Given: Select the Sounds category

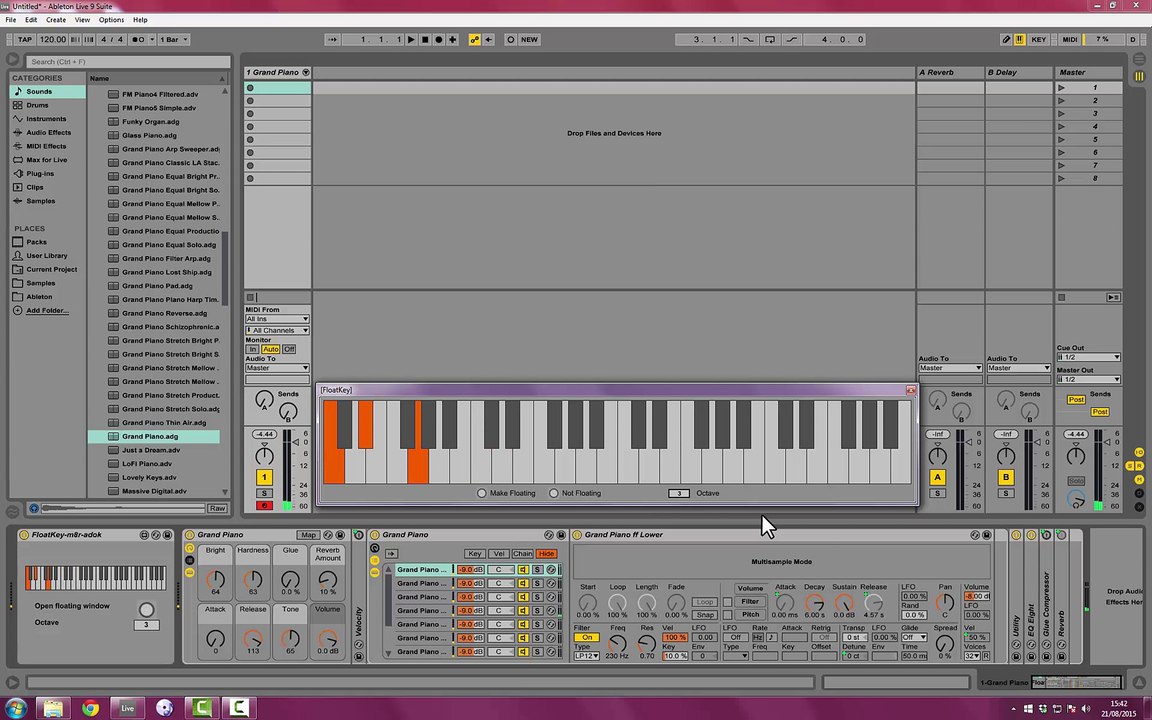Looking at the screenshot, I should (x=48, y=92).
